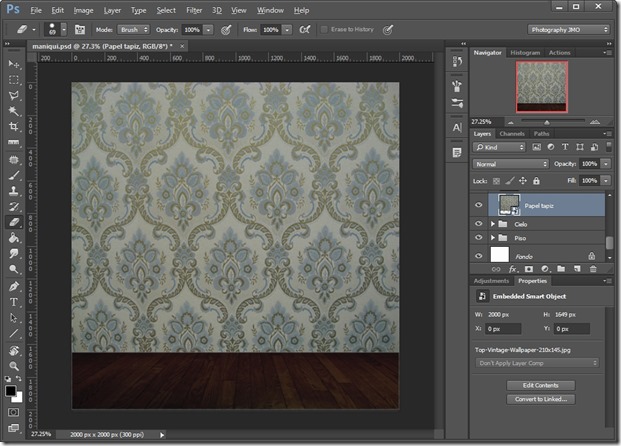Switch to the Histogram tab
The image size is (621, 446).
tap(525, 53)
